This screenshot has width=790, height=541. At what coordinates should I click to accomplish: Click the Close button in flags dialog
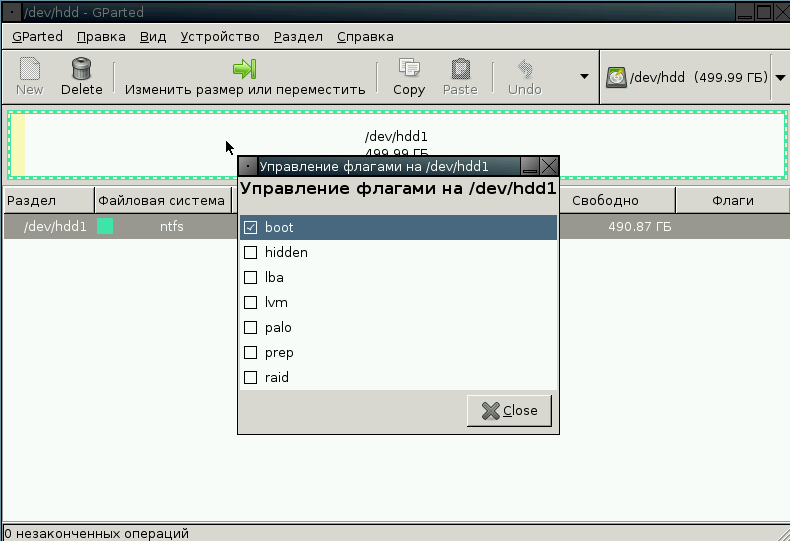pos(509,411)
